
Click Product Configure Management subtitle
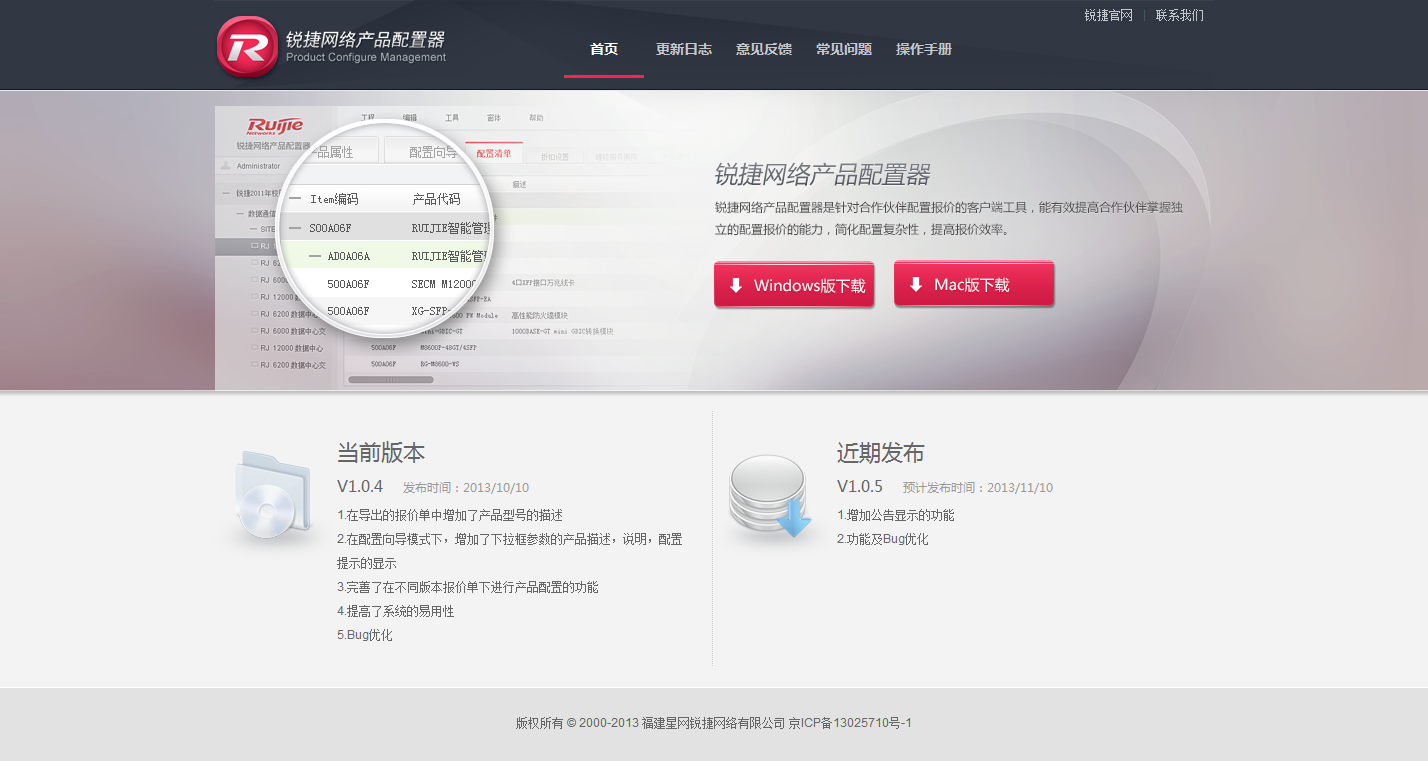(366, 58)
